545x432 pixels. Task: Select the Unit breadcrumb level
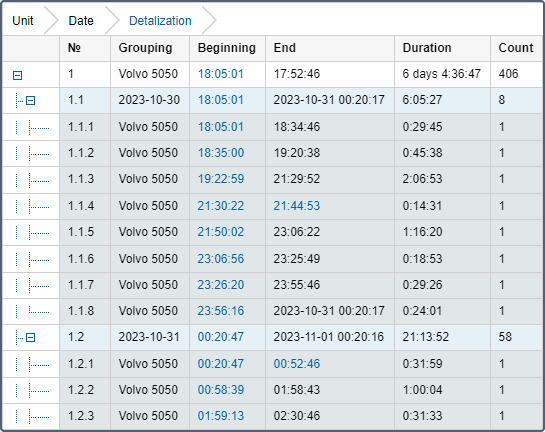[23, 21]
